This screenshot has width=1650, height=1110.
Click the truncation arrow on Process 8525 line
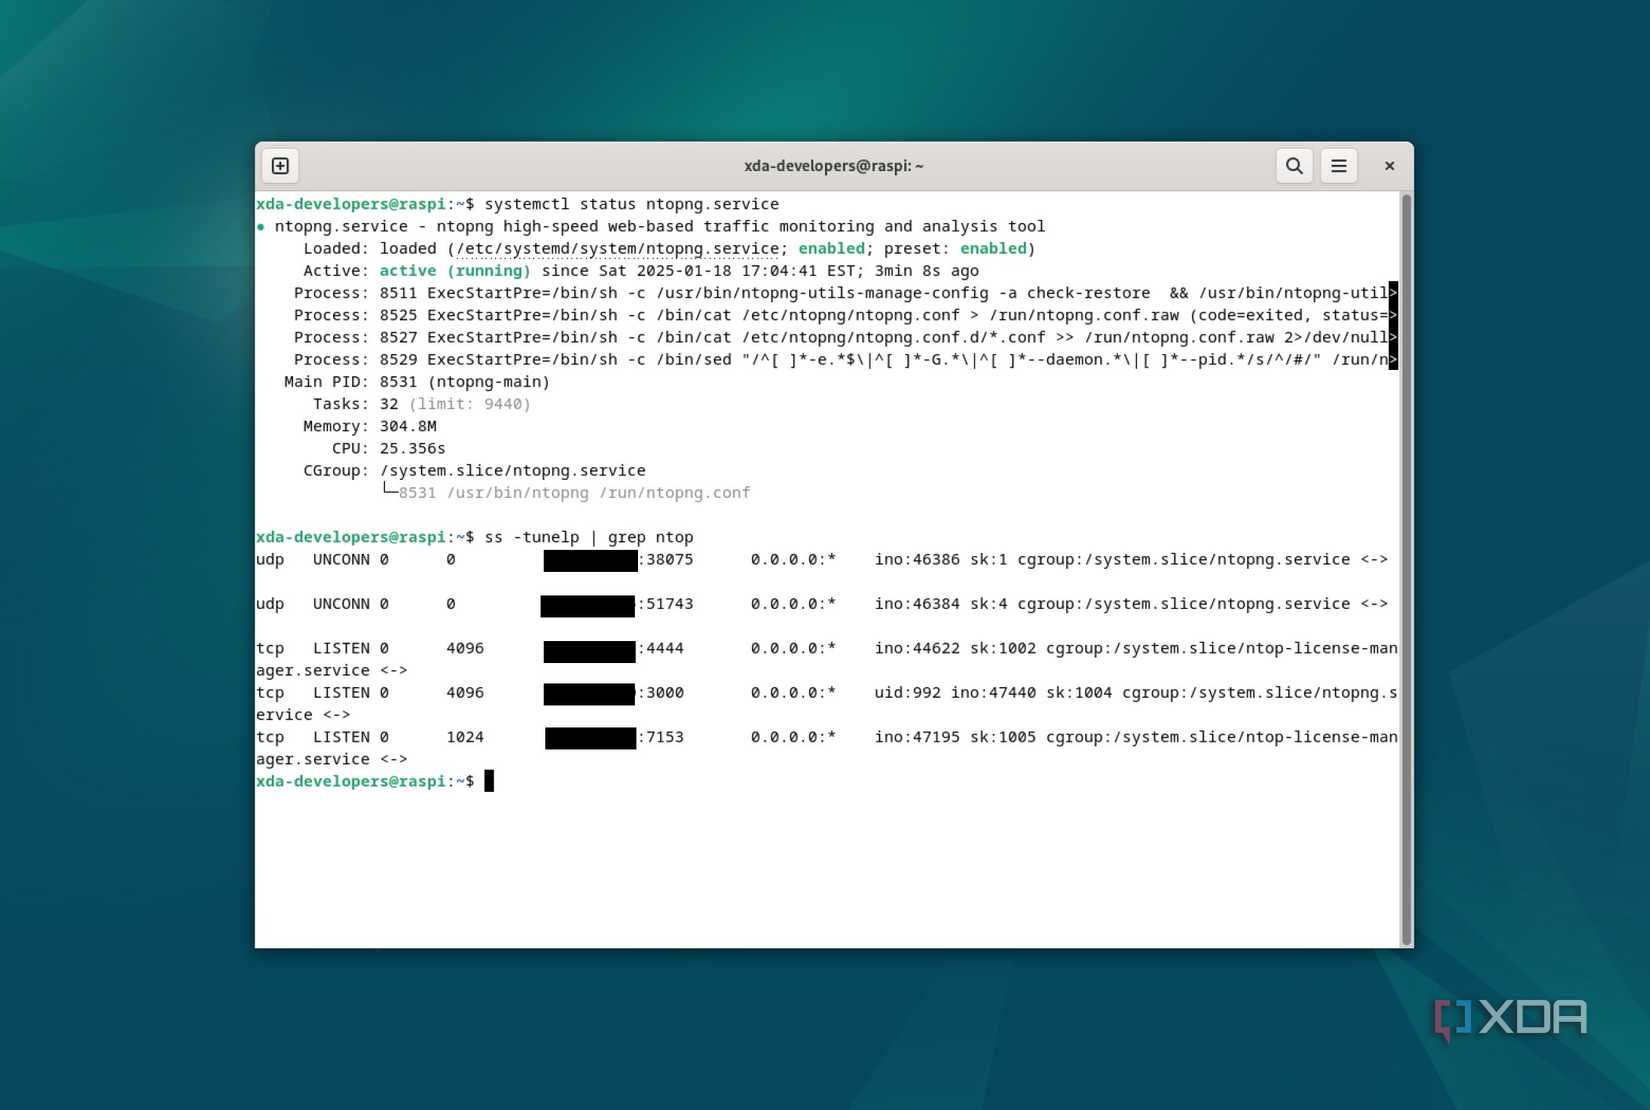click(x=1394, y=315)
